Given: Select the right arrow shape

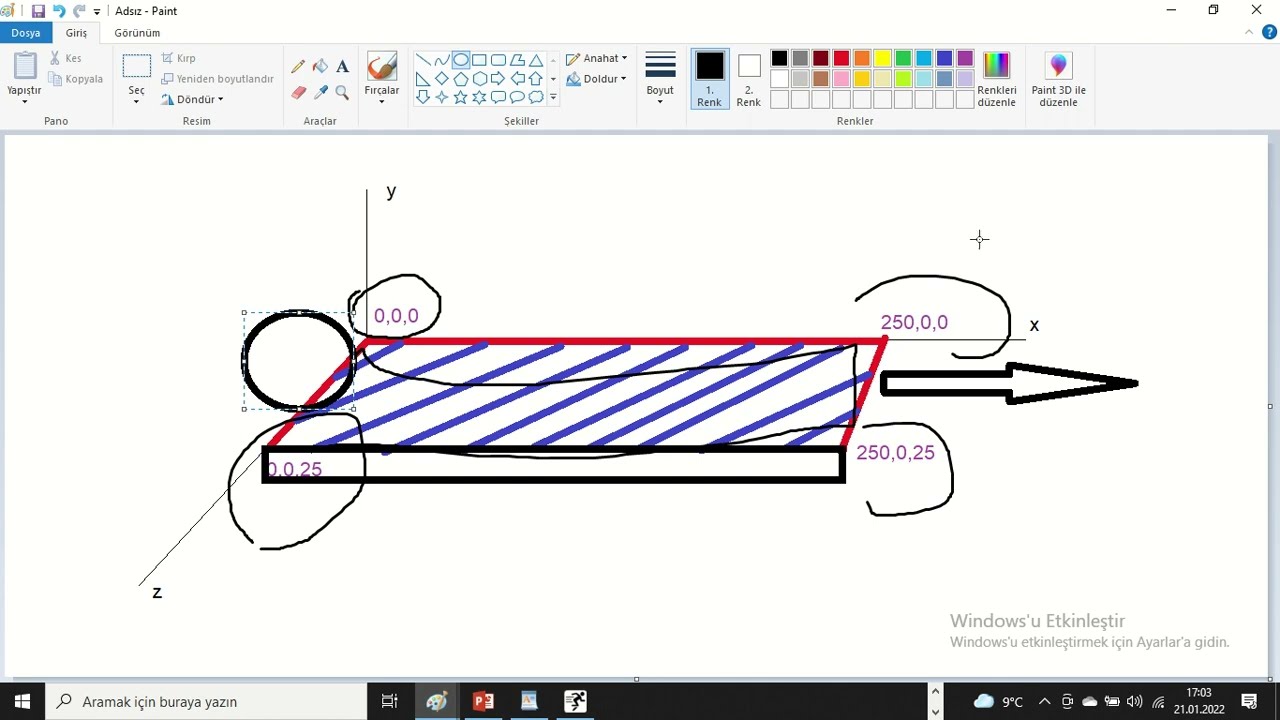Looking at the screenshot, I should [498, 79].
